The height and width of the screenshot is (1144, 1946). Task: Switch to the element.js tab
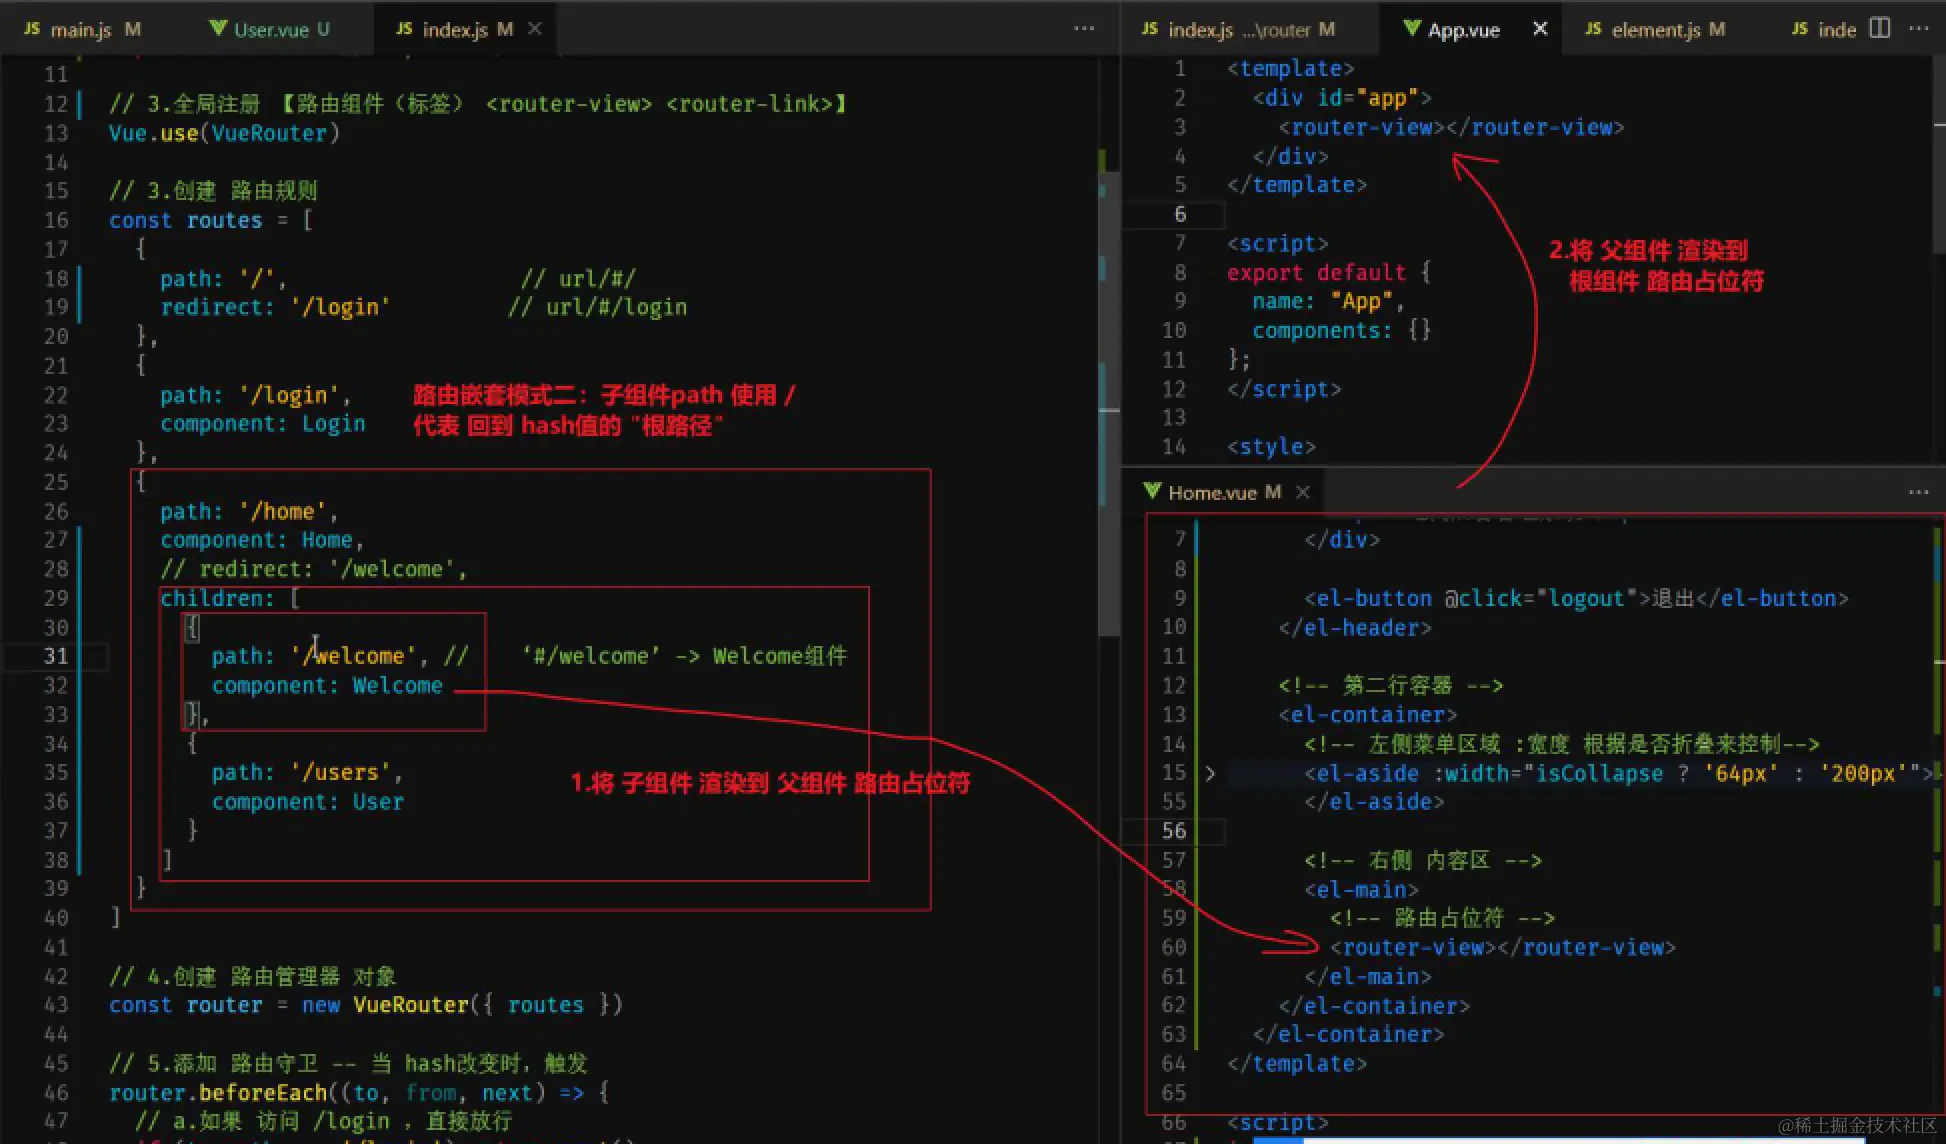tap(1655, 29)
